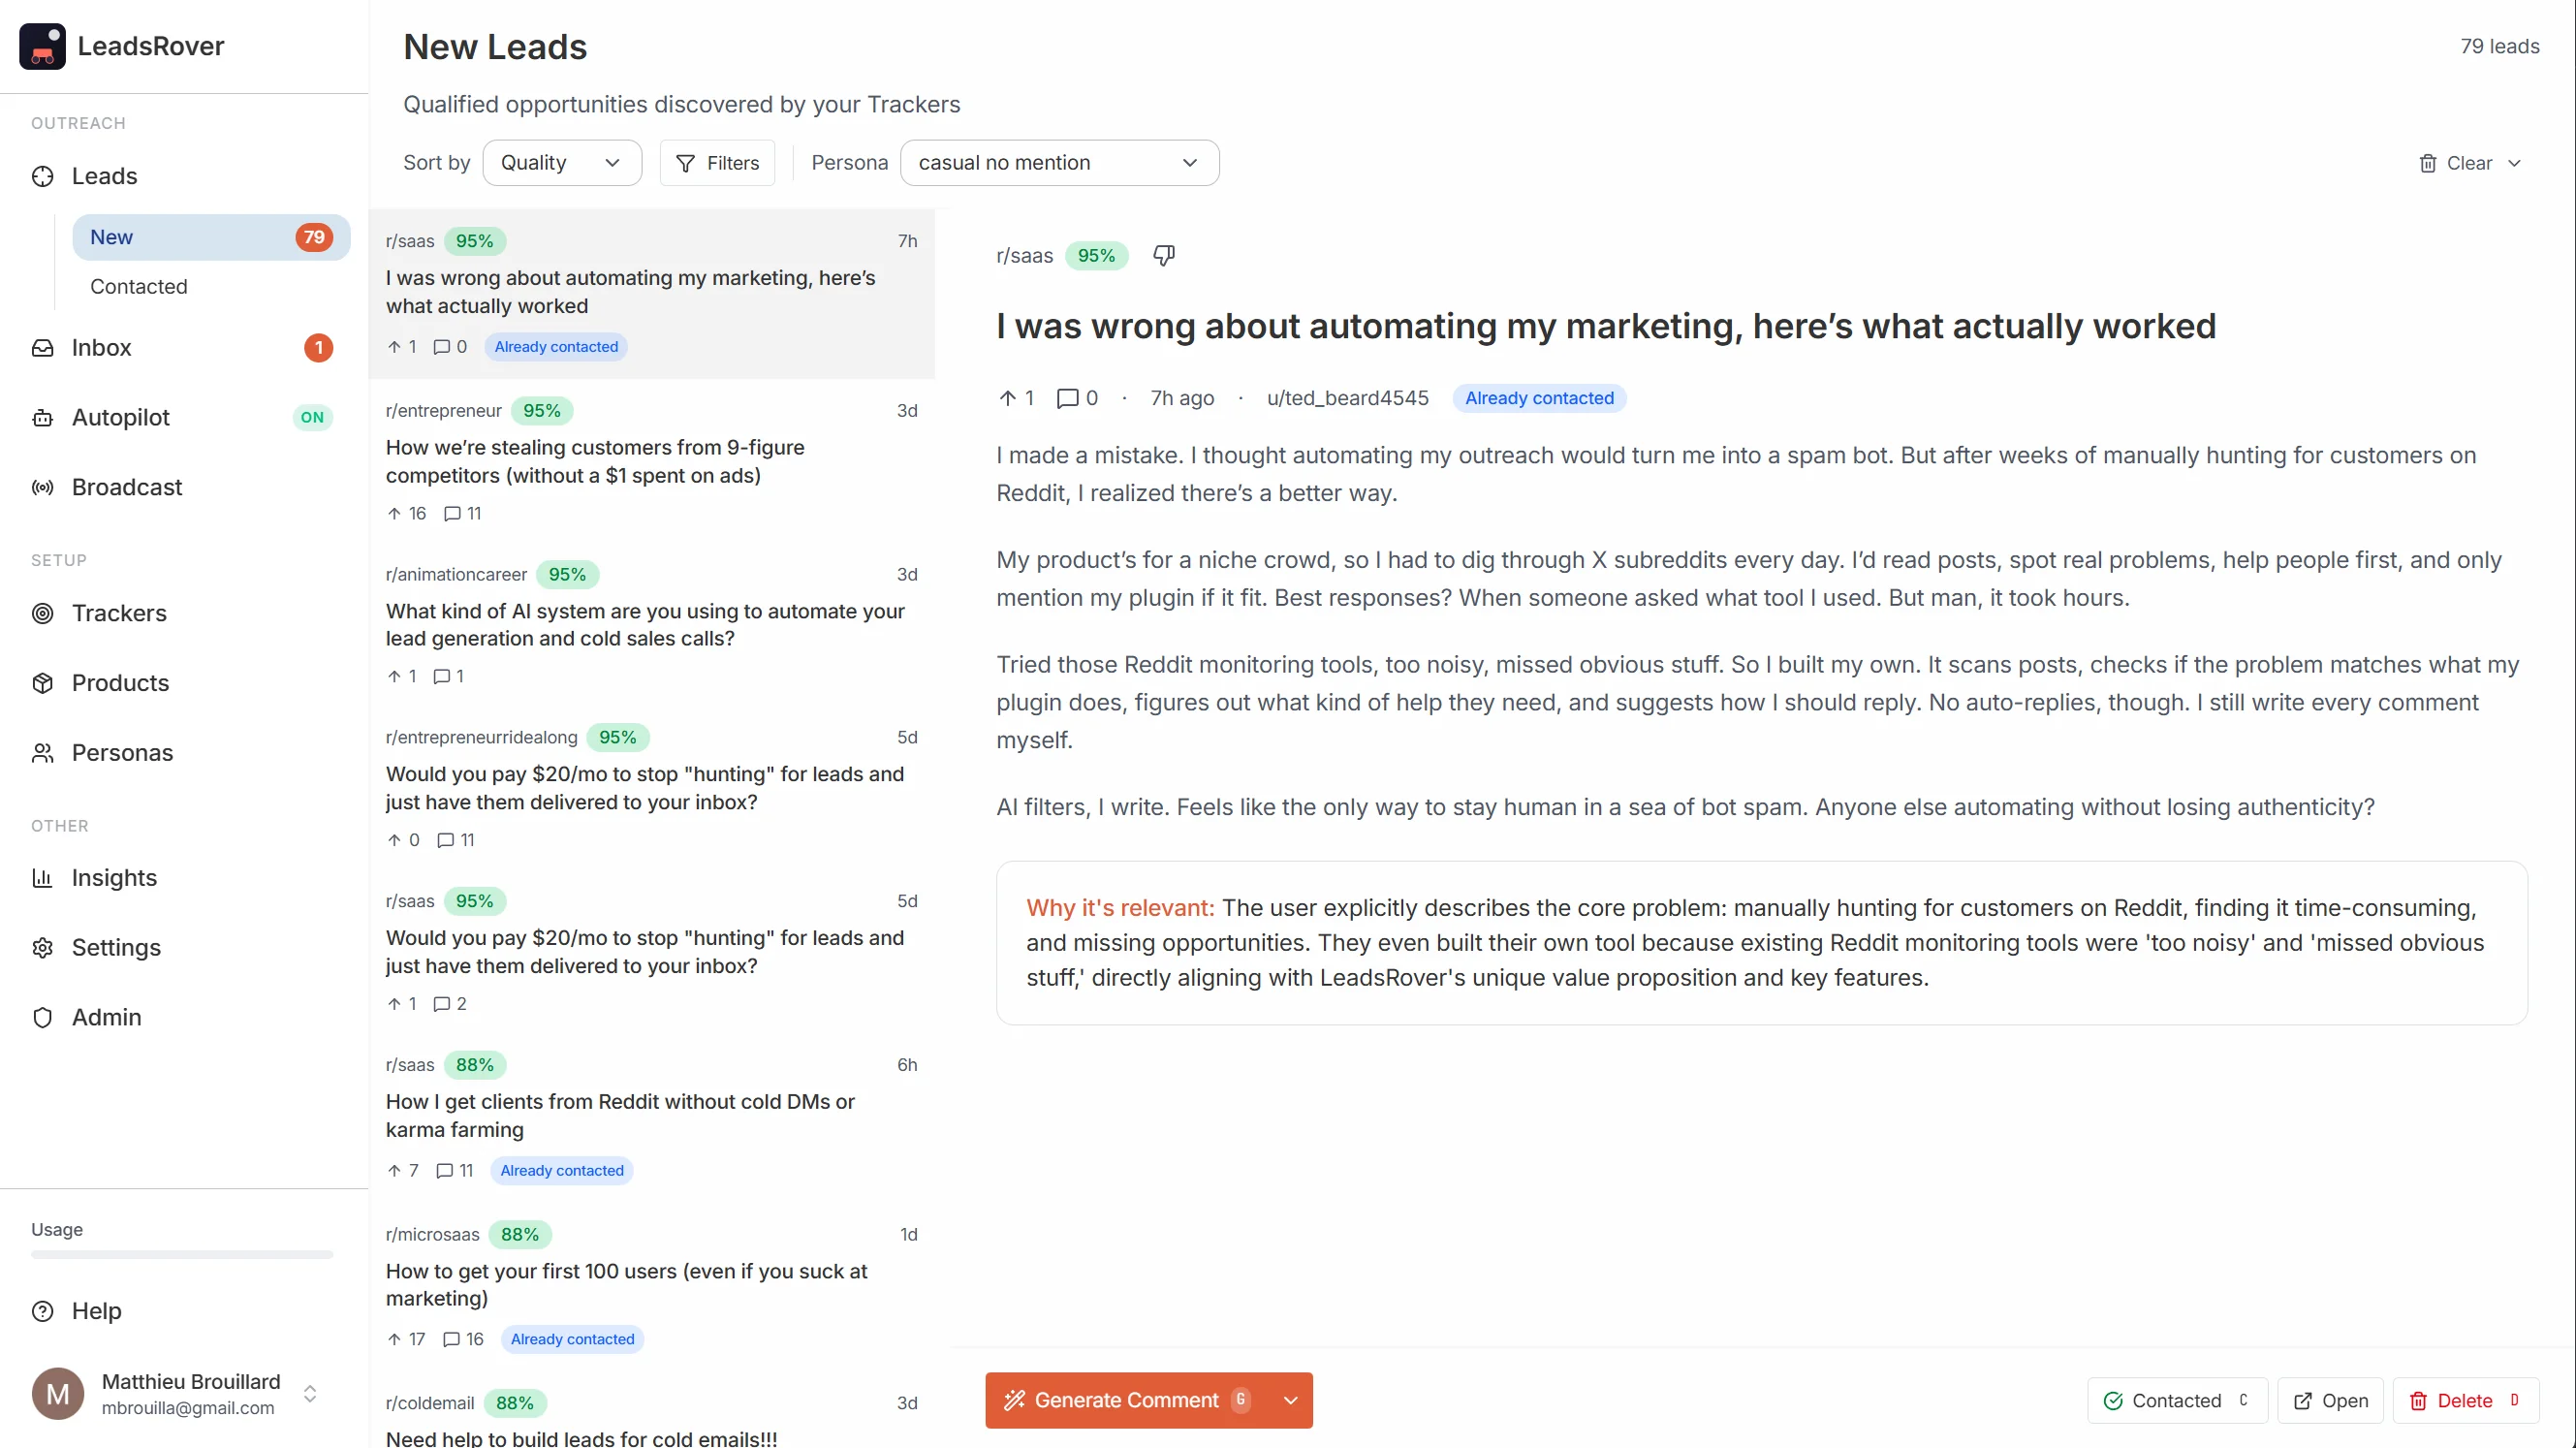Expand the Sort by Quality dropdown

pos(561,163)
